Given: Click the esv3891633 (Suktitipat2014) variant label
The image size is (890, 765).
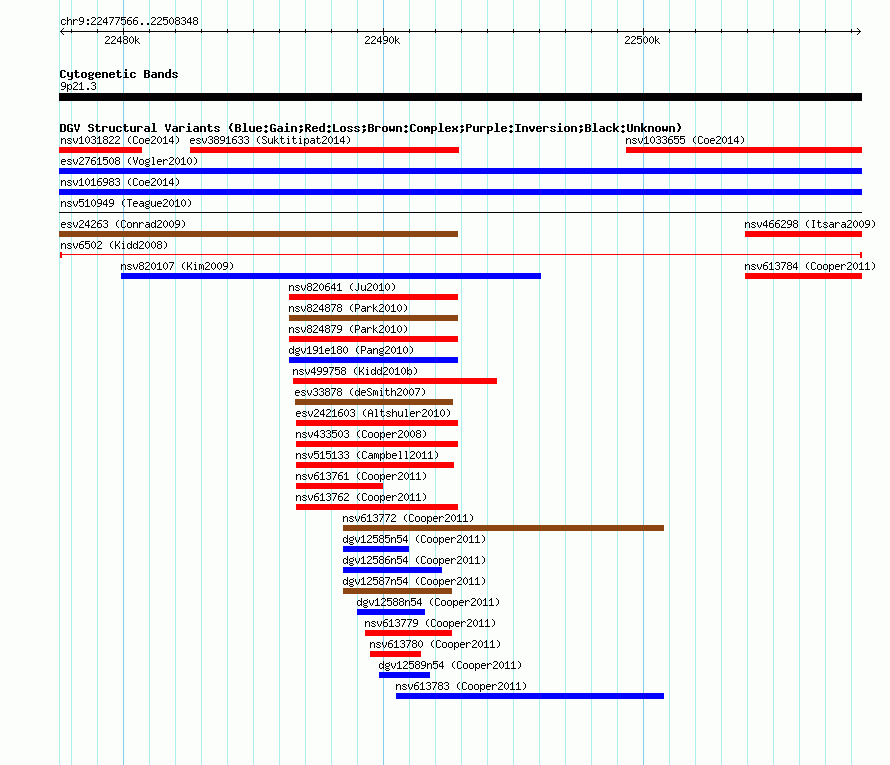Looking at the screenshot, I should (x=270, y=140).
